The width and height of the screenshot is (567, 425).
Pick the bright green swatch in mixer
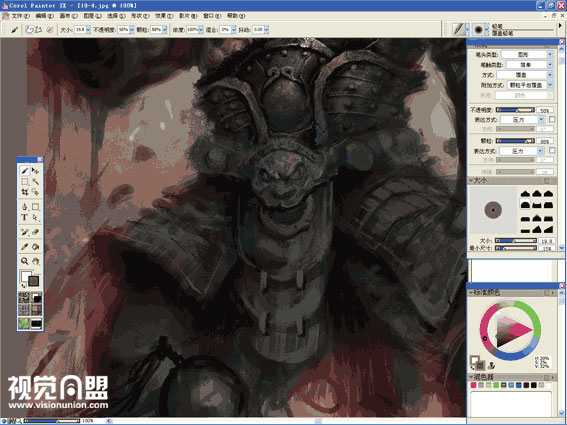click(x=496, y=385)
